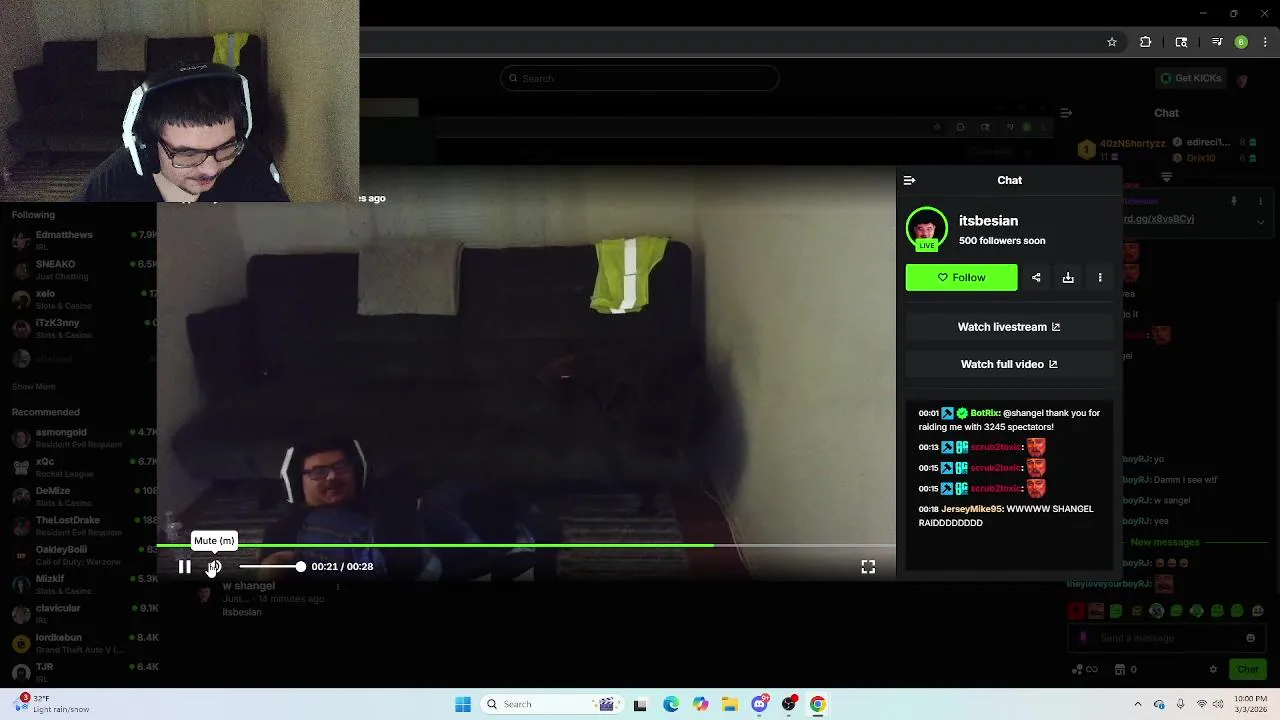Open Microsoft Edge from taskbar

(x=671, y=704)
